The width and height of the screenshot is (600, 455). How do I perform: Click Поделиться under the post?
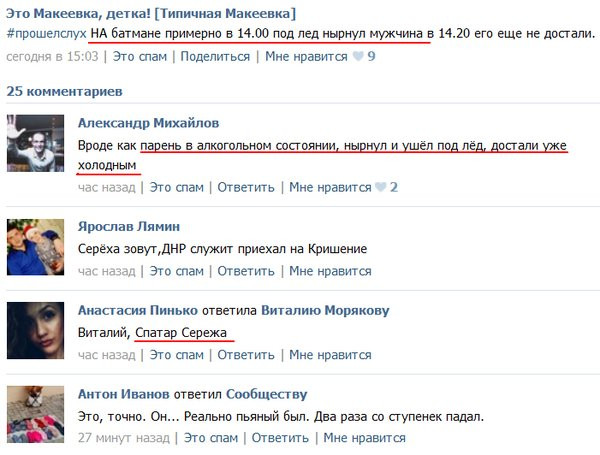[215, 57]
